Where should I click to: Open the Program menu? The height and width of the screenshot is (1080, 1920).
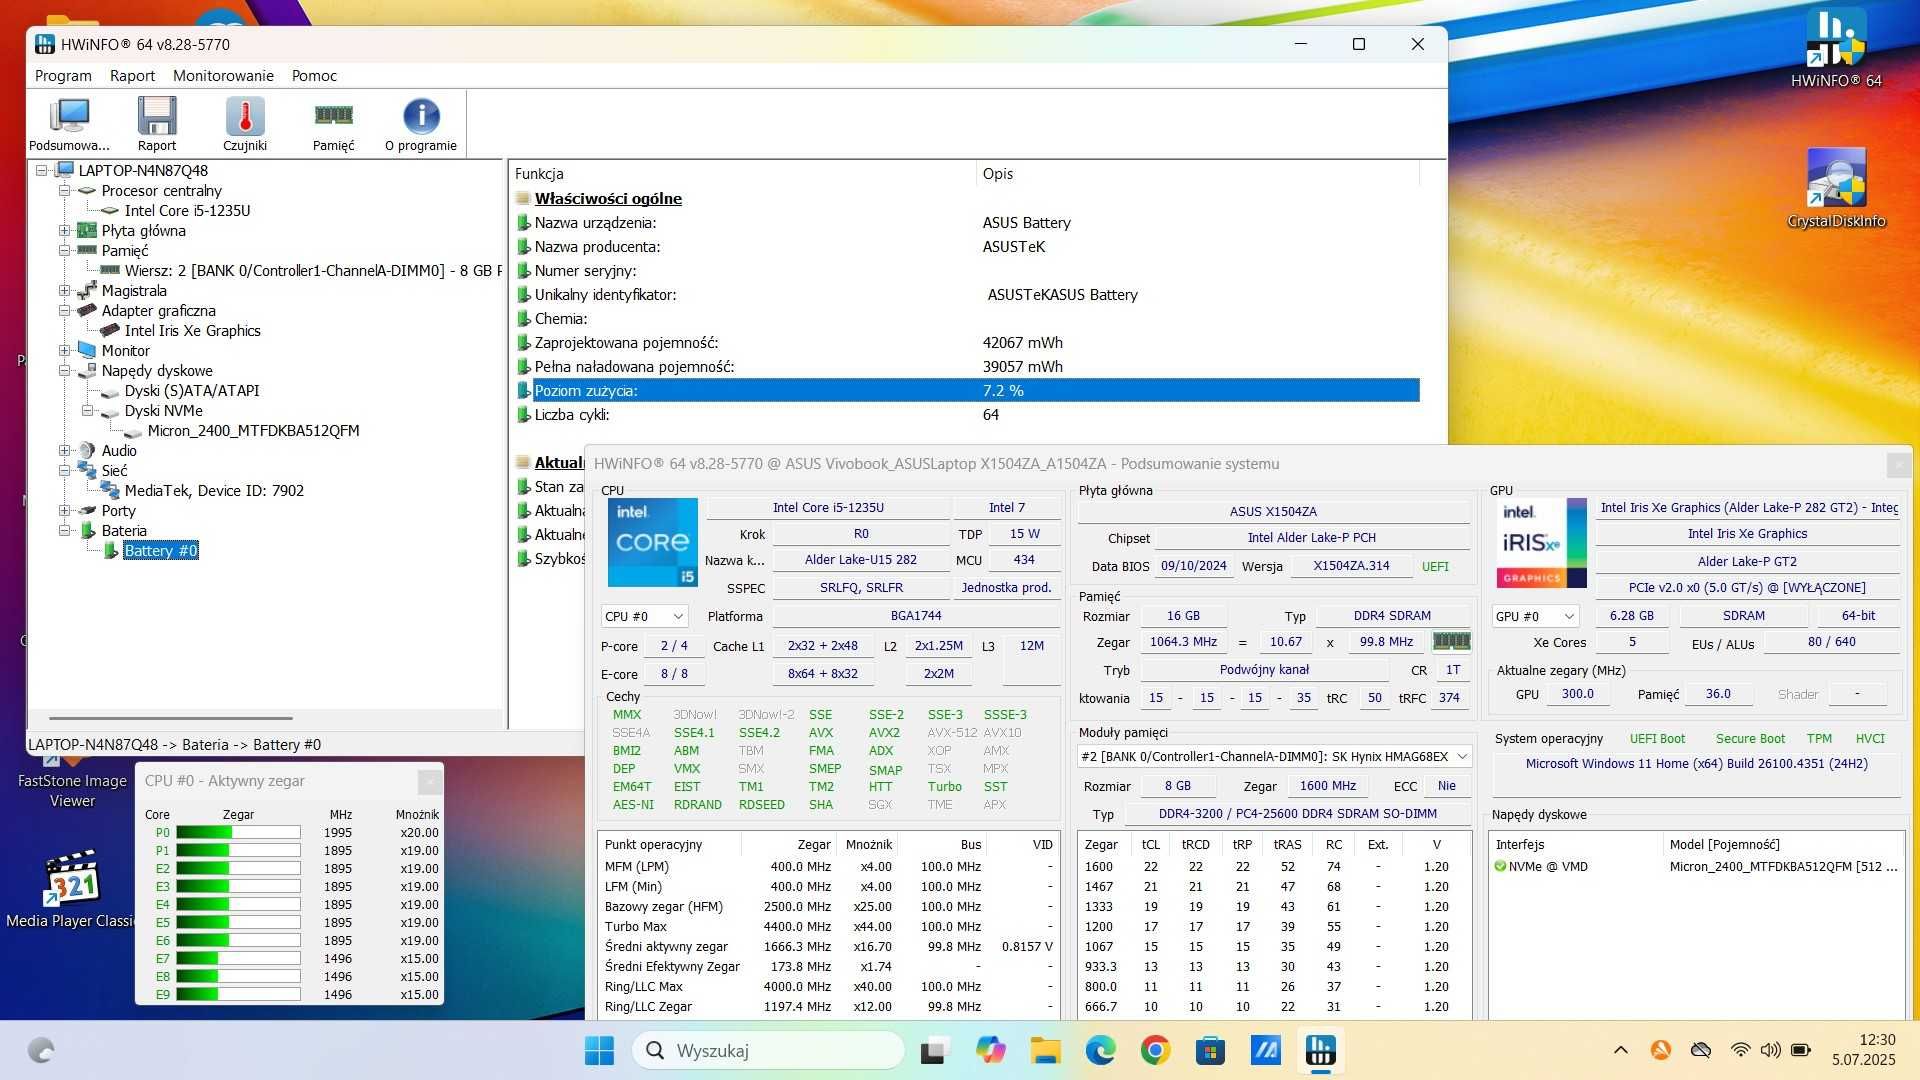(63, 75)
